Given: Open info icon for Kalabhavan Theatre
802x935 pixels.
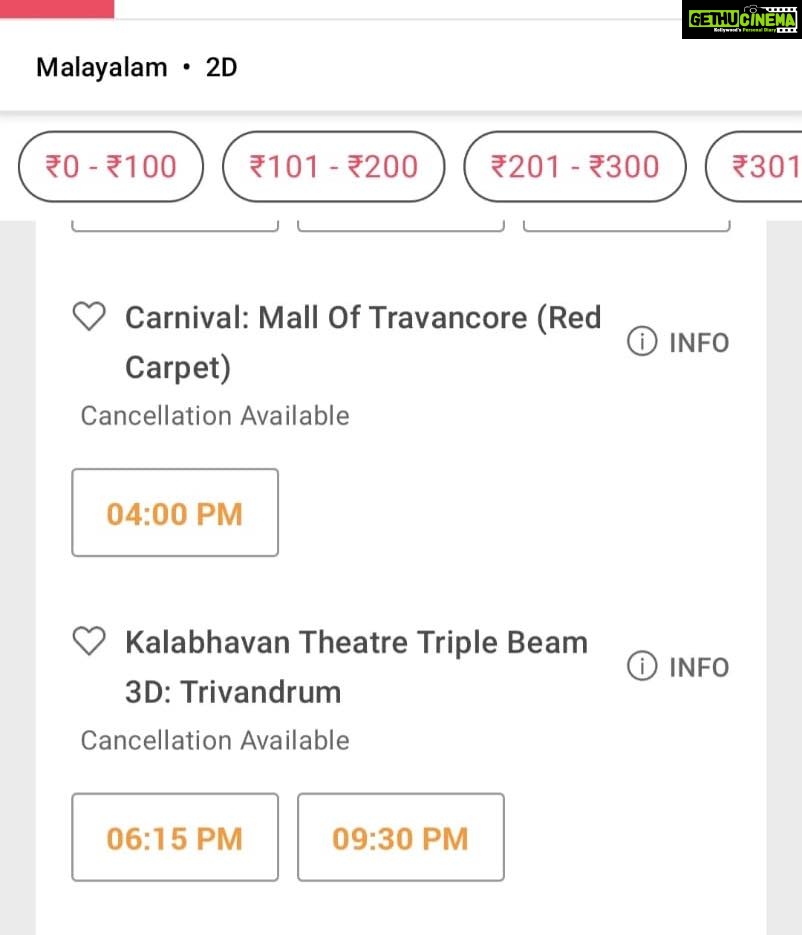Looking at the screenshot, I should (678, 666).
